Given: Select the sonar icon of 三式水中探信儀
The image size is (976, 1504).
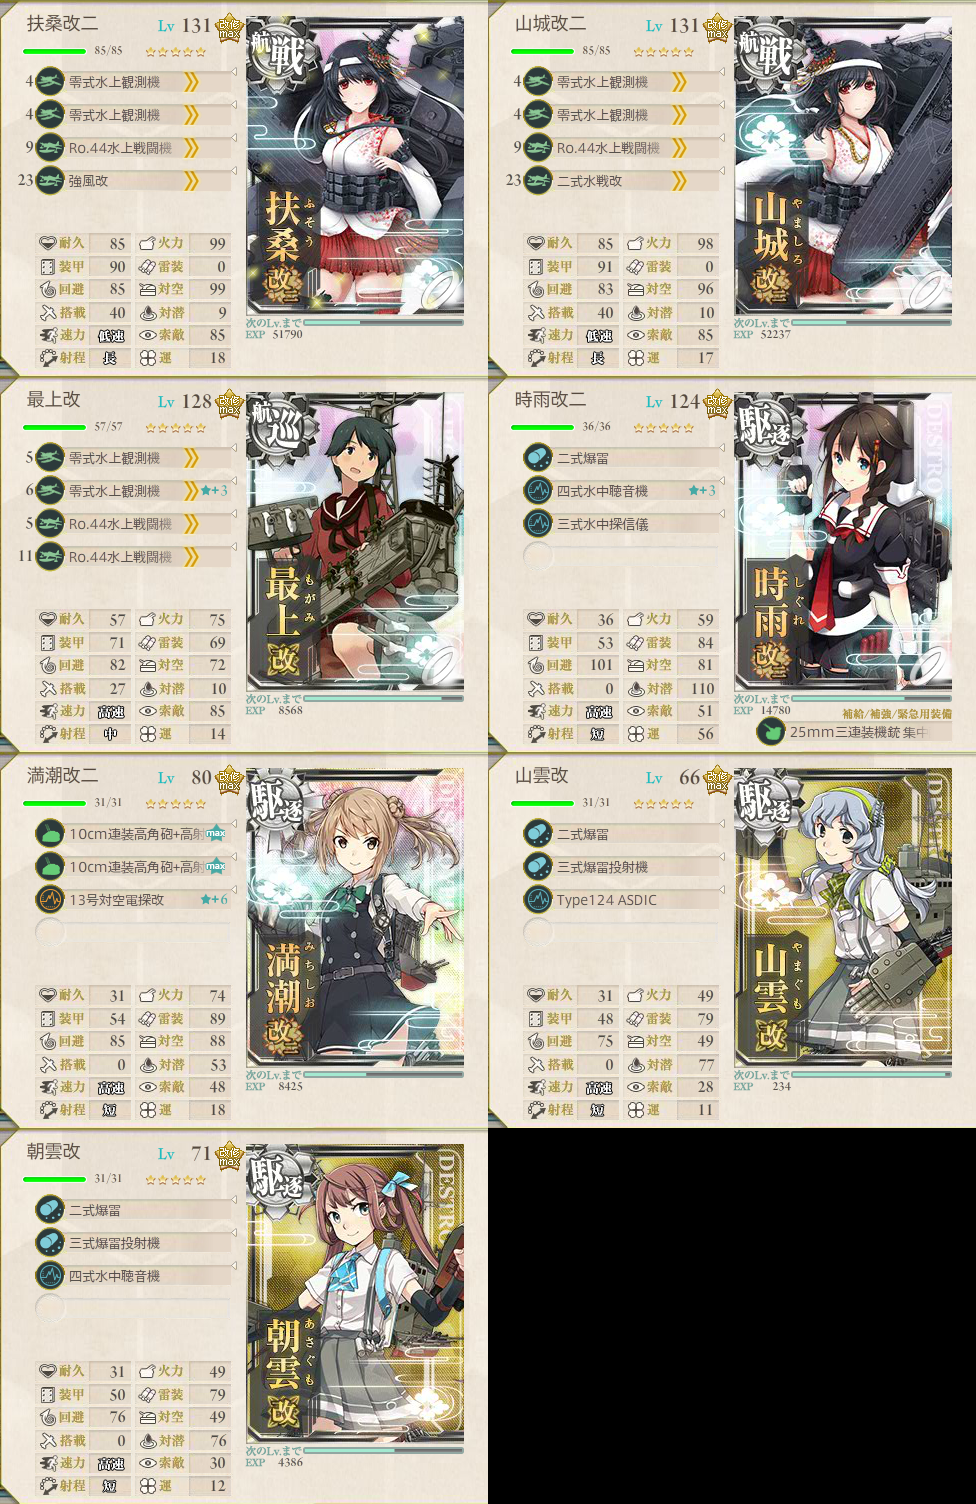Looking at the screenshot, I should 538,523.
